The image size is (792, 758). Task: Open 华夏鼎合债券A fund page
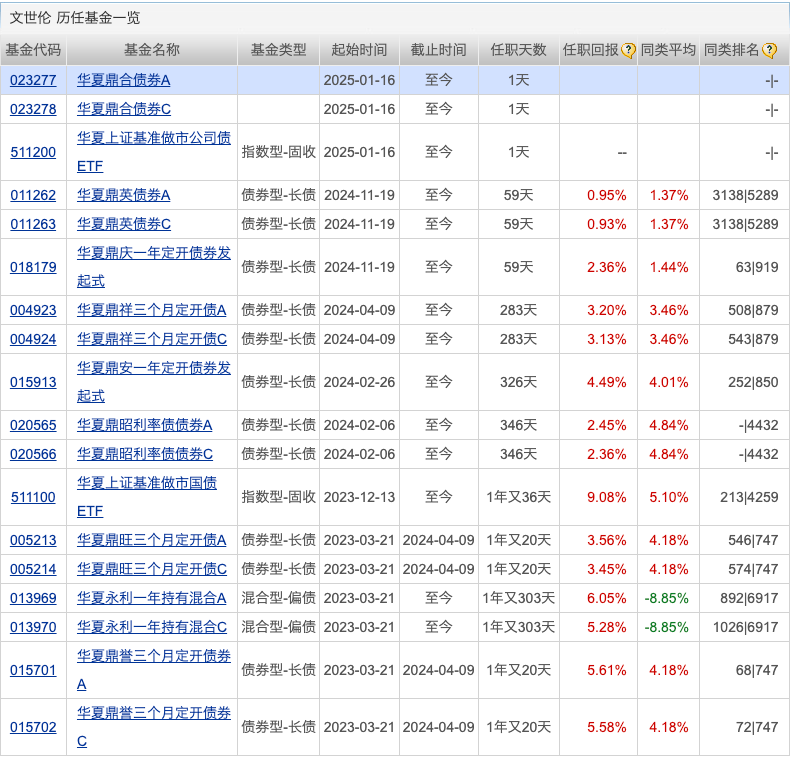click(124, 80)
